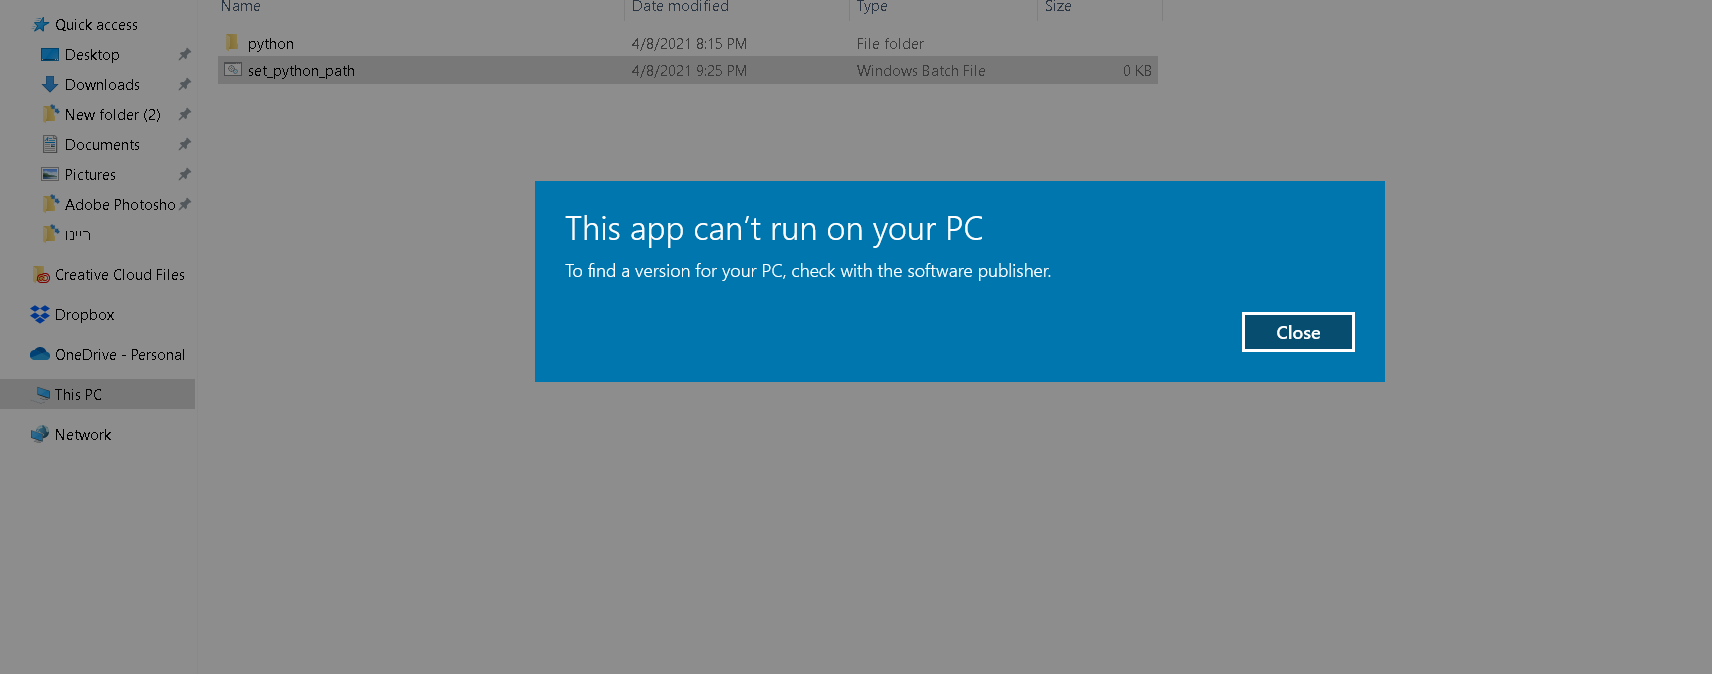1712x674 pixels.
Task: Sort by Date modified column
Action: (680, 7)
